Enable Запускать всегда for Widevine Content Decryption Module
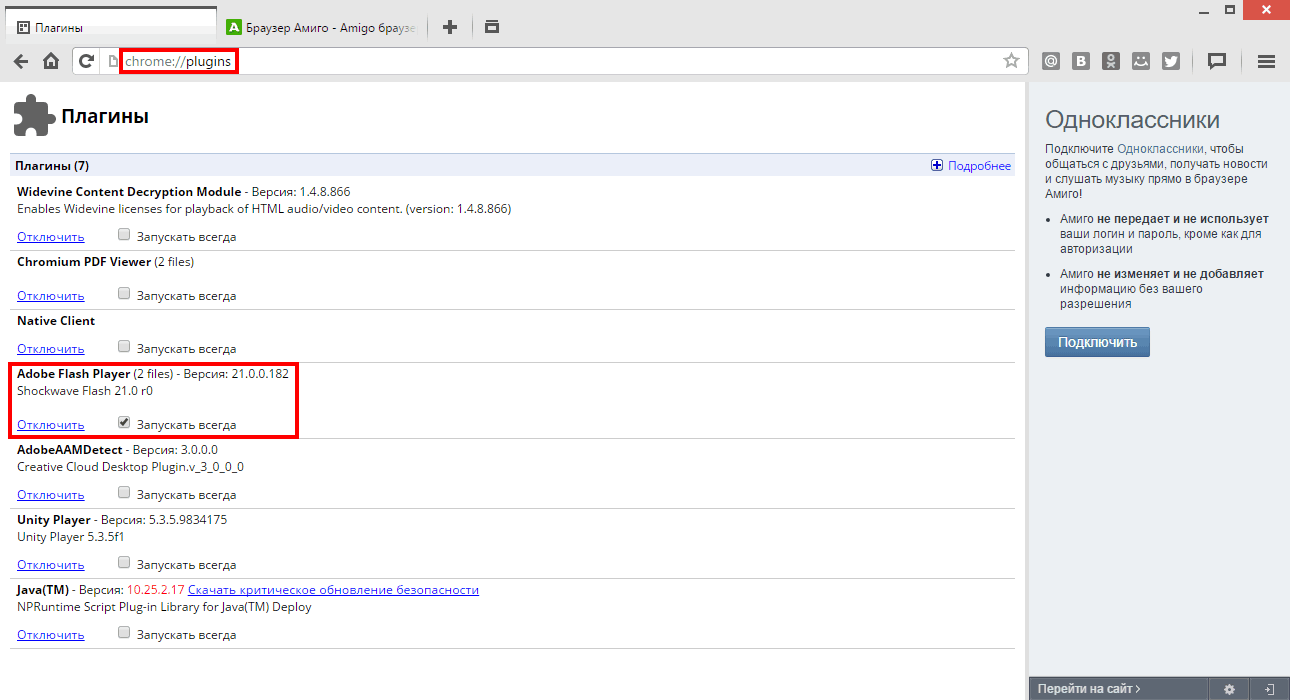The height and width of the screenshot is (700, 1290). click(124, 236)
